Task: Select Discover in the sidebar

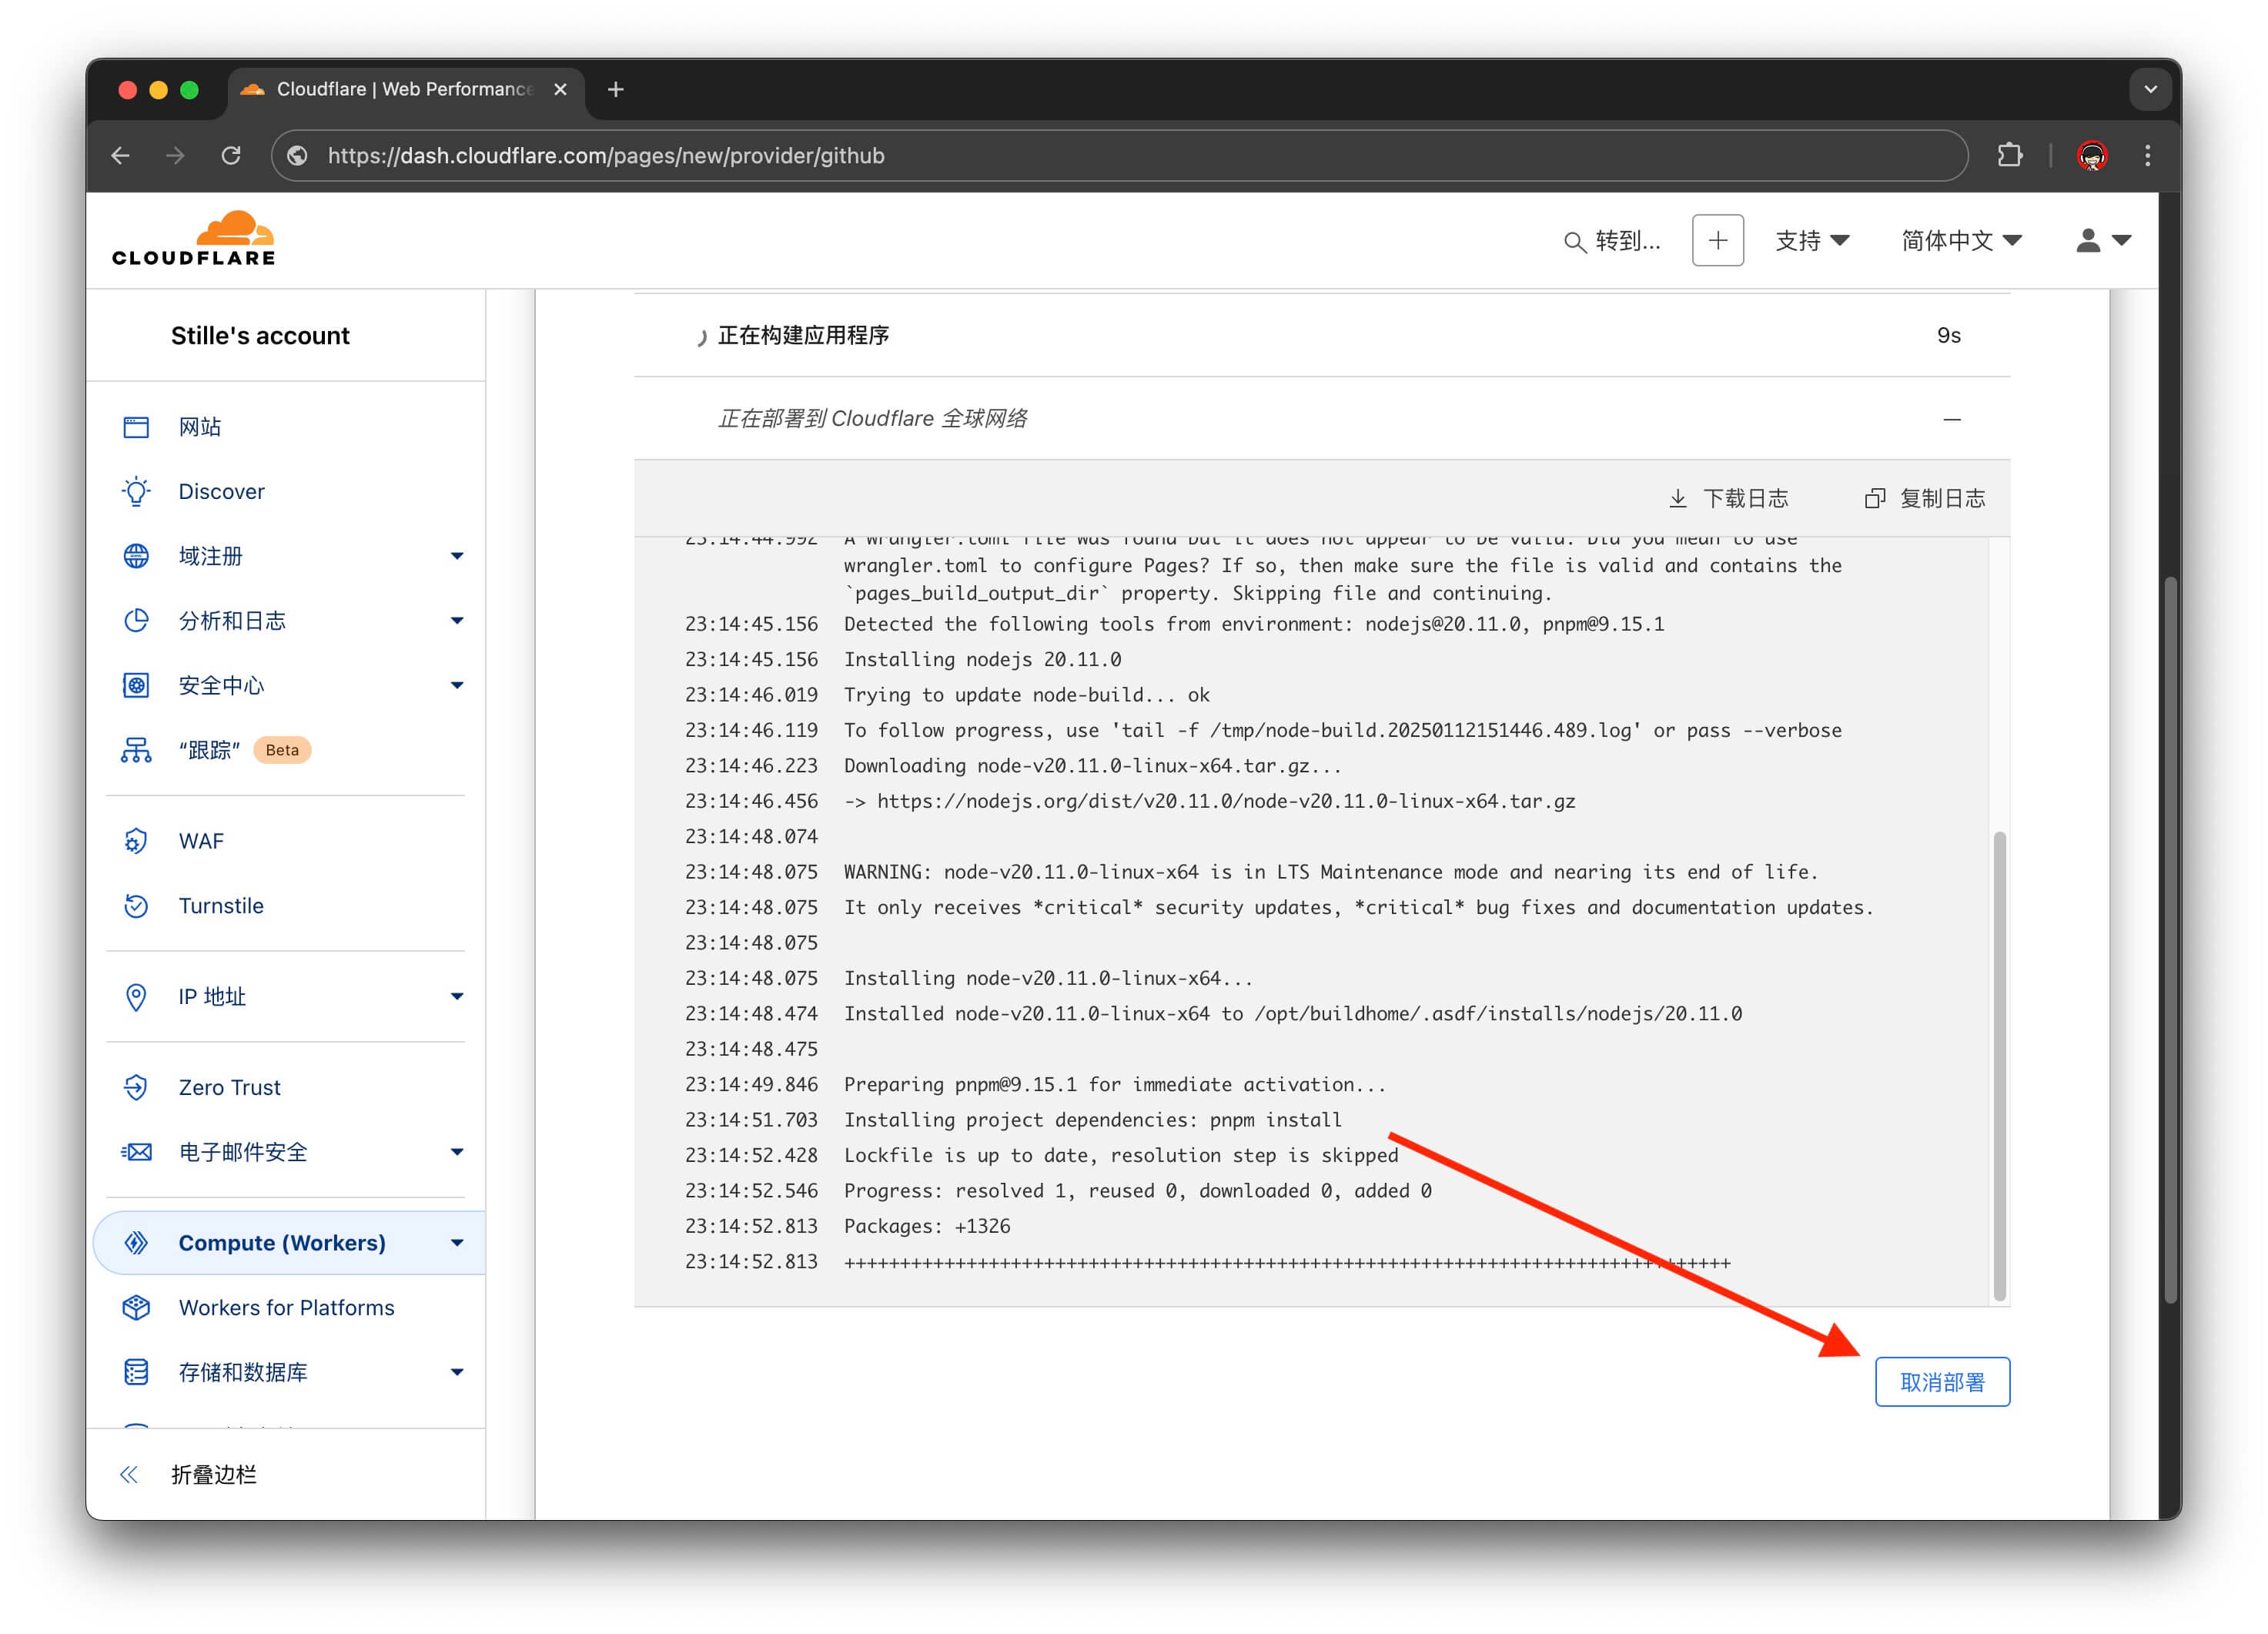Action: click(221, 491)
